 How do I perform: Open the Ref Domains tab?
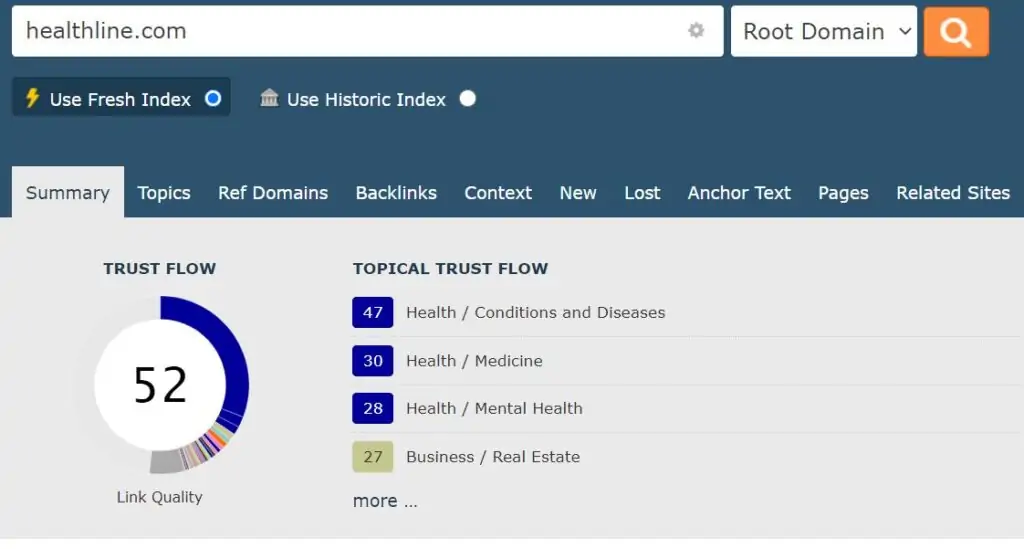click(273, 193)
